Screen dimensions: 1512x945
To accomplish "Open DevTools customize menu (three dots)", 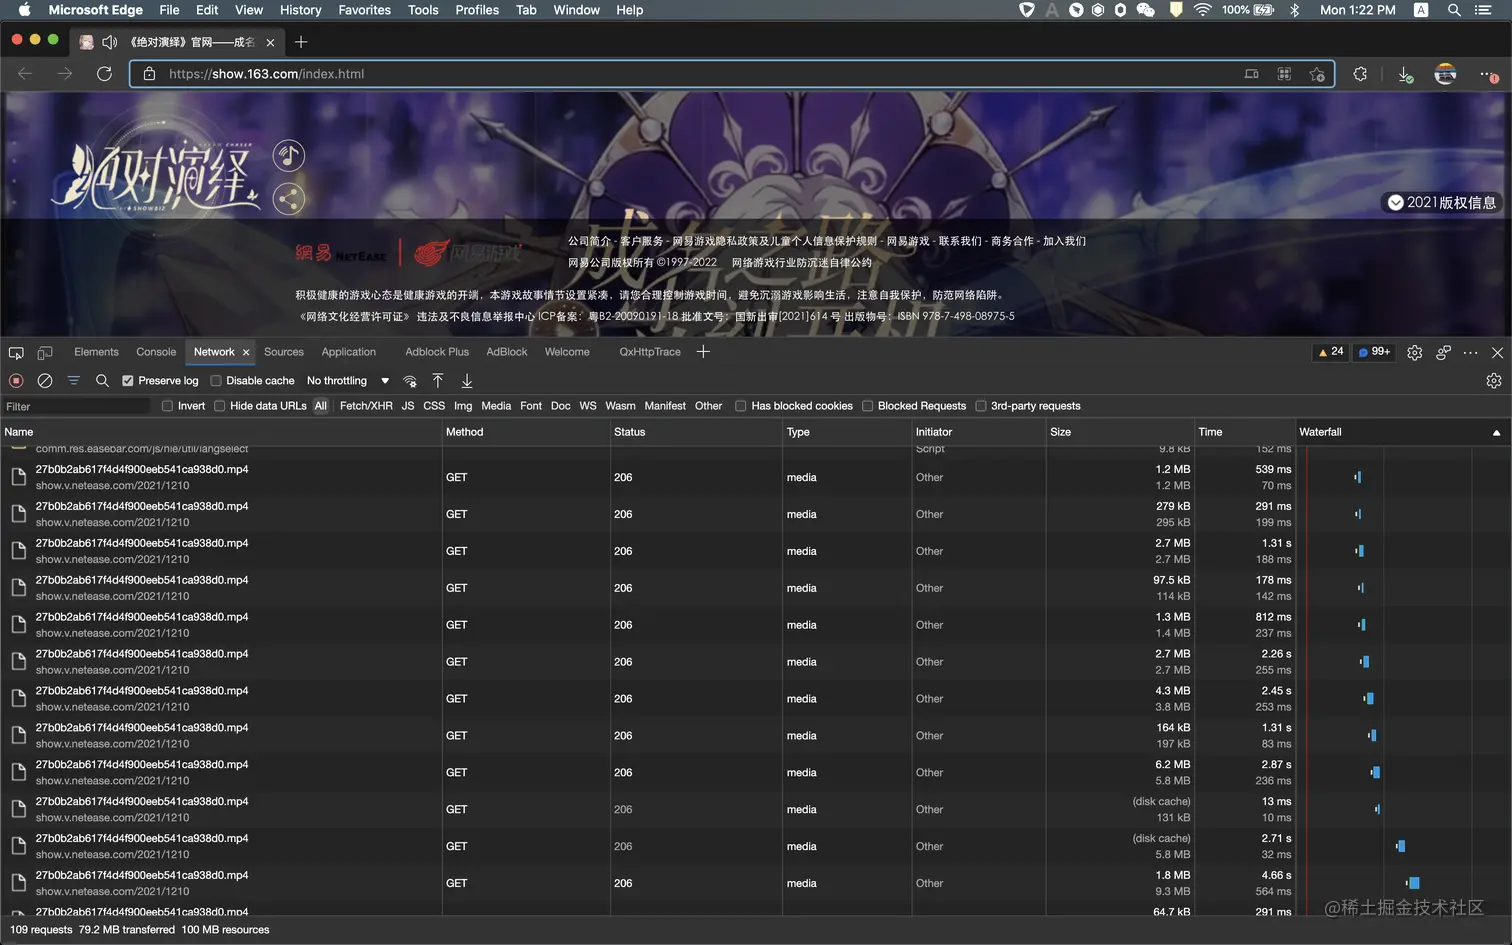I will pos(1470,352).
